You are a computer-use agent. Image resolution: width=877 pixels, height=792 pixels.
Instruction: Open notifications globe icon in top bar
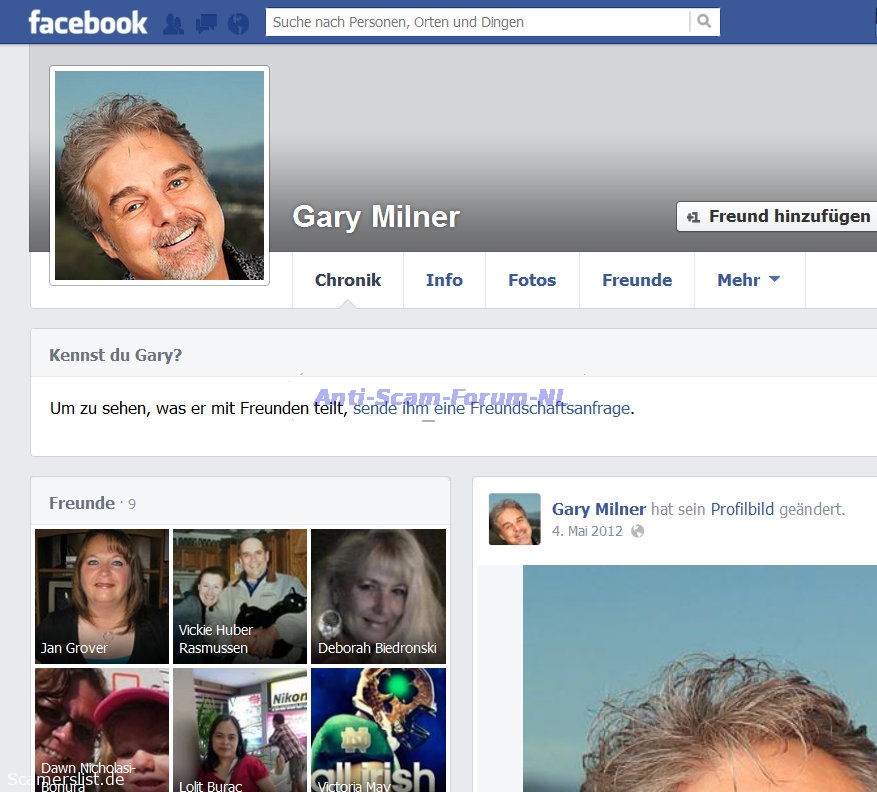pos(238,23)
